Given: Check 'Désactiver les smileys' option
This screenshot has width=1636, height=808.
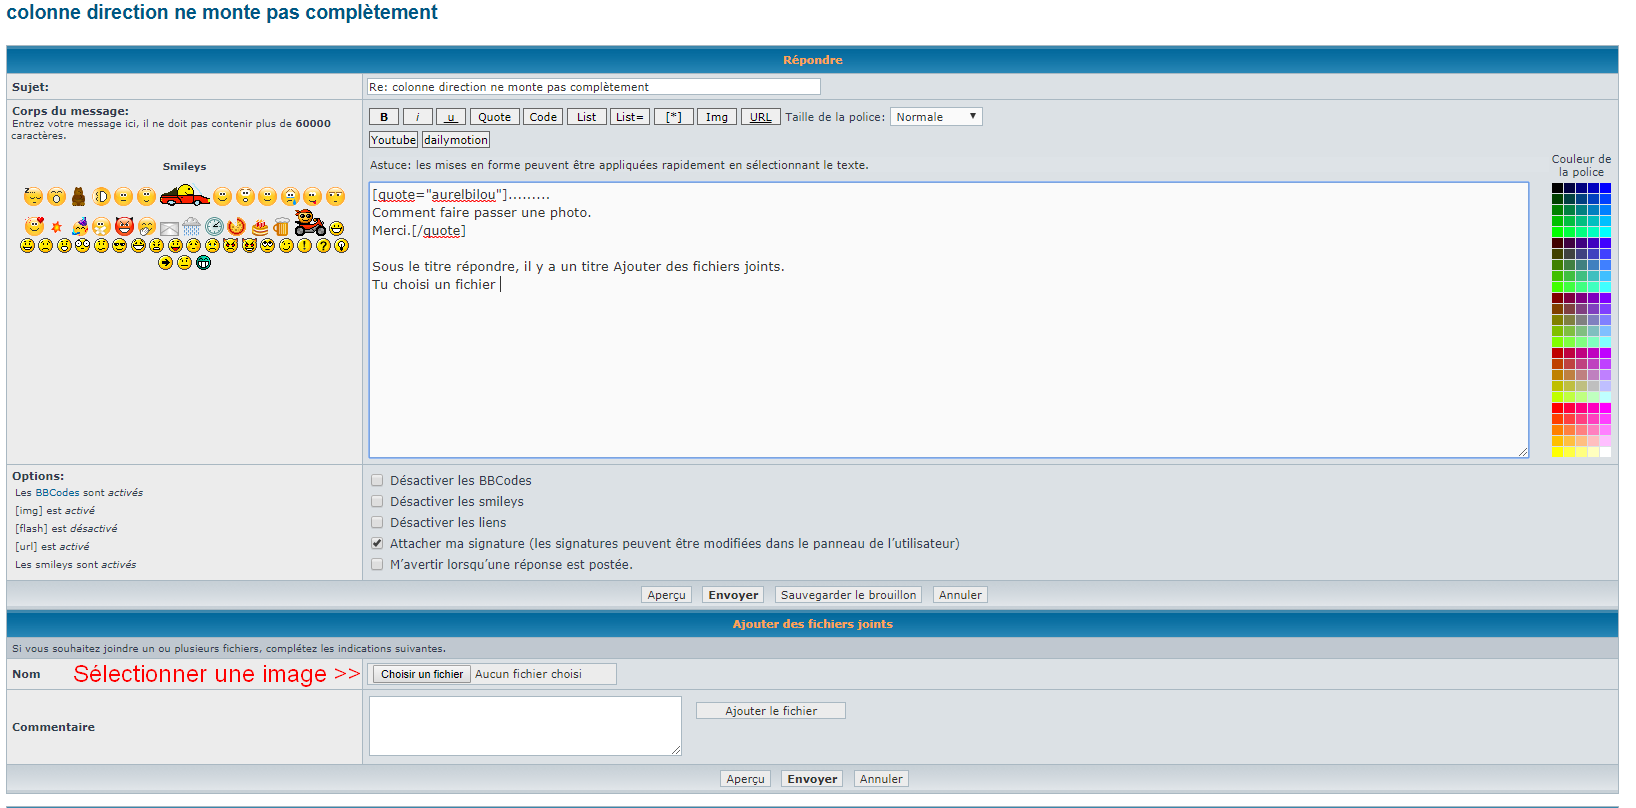Looking at the screenshot, I should 377,502.
